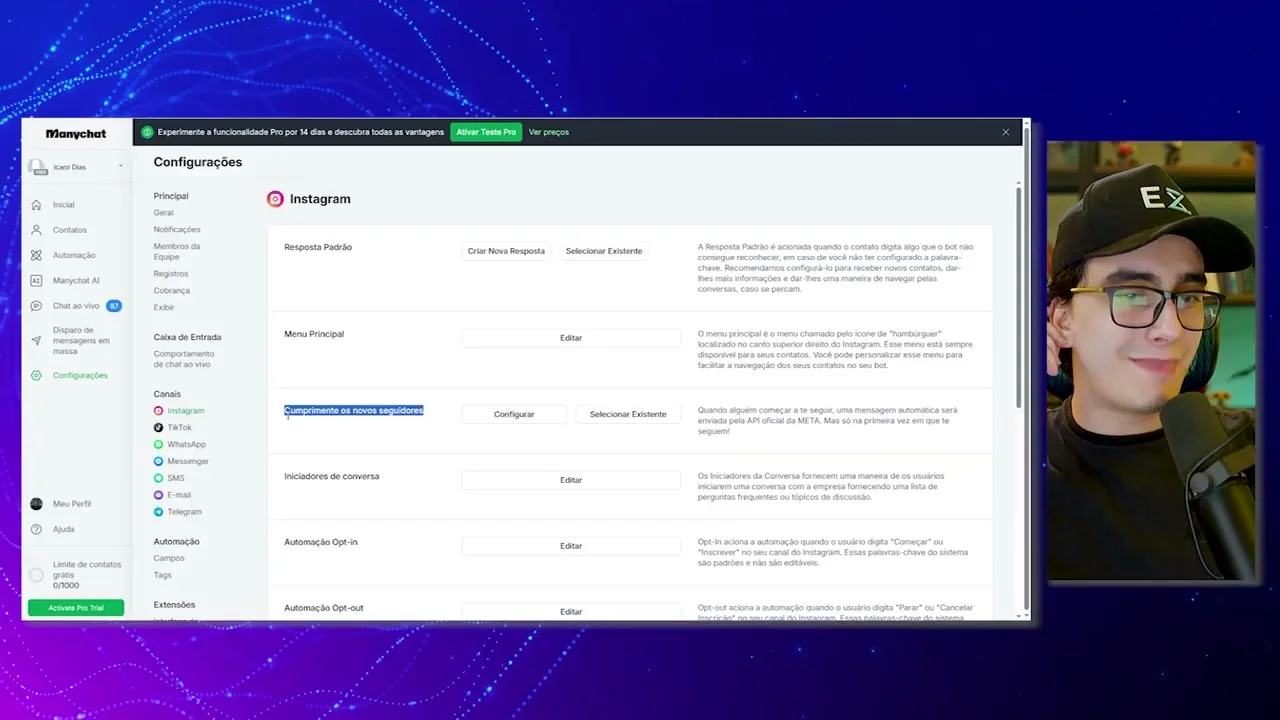Open the Automação sidebar icon
Image resolution: width=1280 pixels, height=720 pixels.
click(x=36, y=255)
